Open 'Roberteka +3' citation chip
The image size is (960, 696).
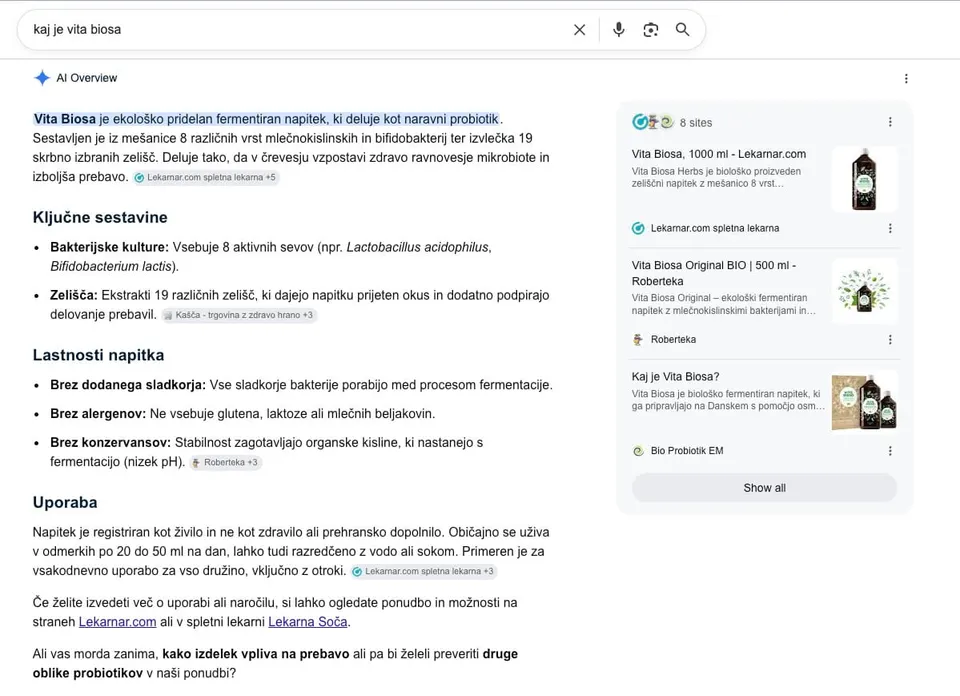tap(225, 462)
